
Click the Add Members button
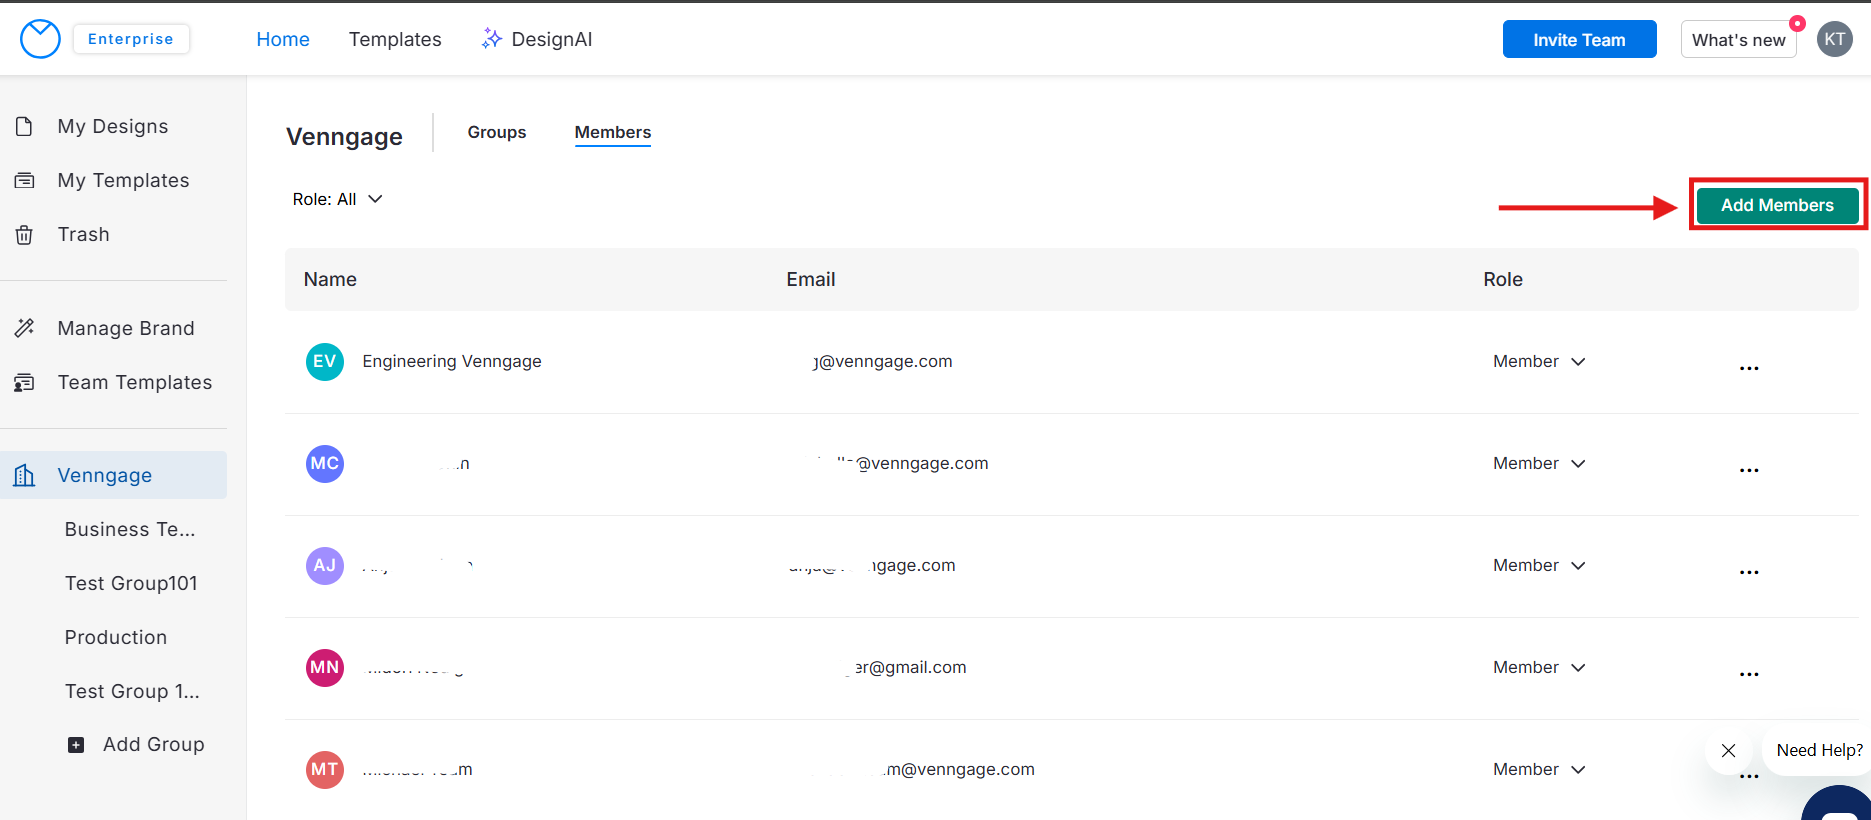1777,205
